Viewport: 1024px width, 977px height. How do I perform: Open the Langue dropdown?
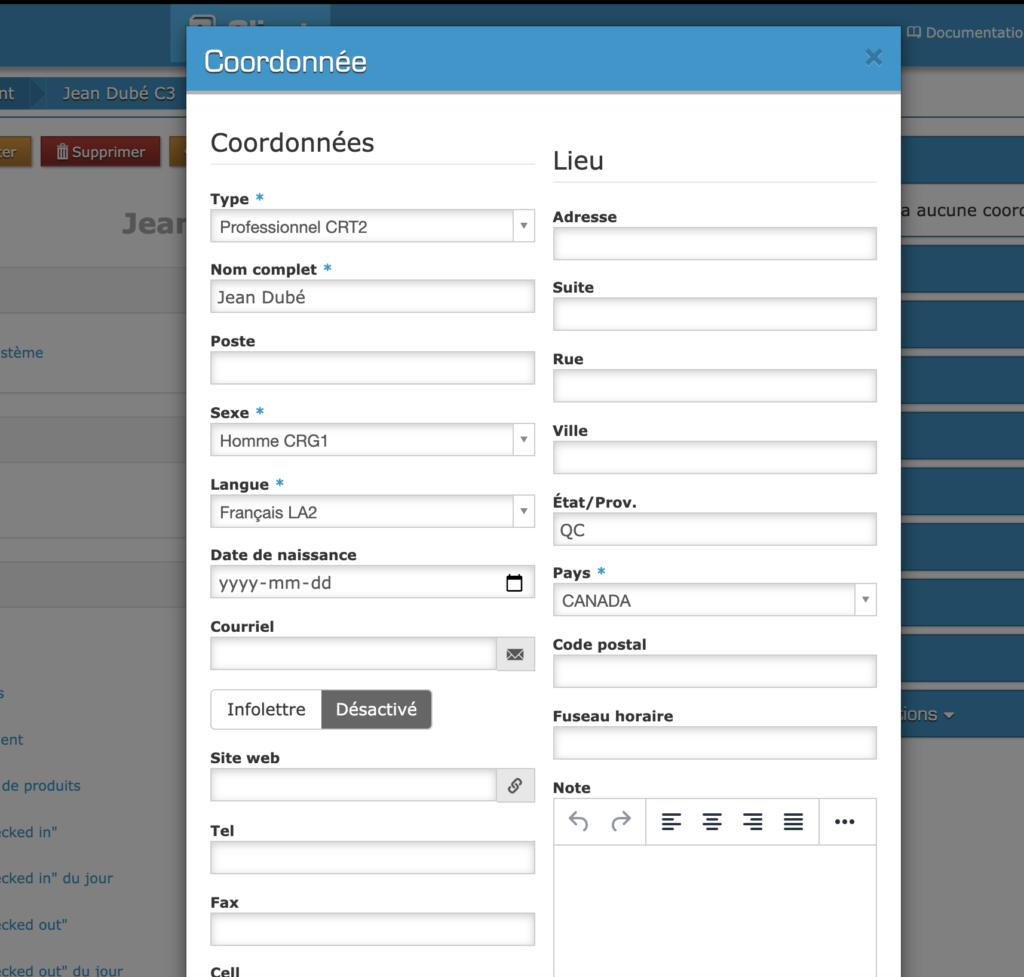(x=372, y=513)
